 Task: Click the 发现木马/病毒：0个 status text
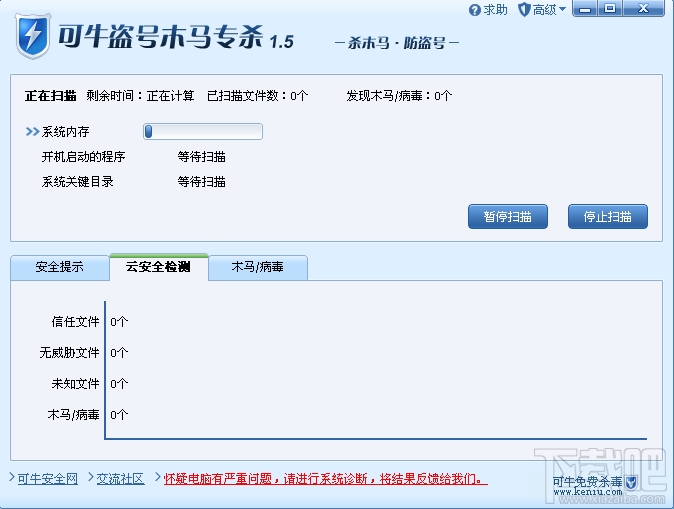coord(399,96)
